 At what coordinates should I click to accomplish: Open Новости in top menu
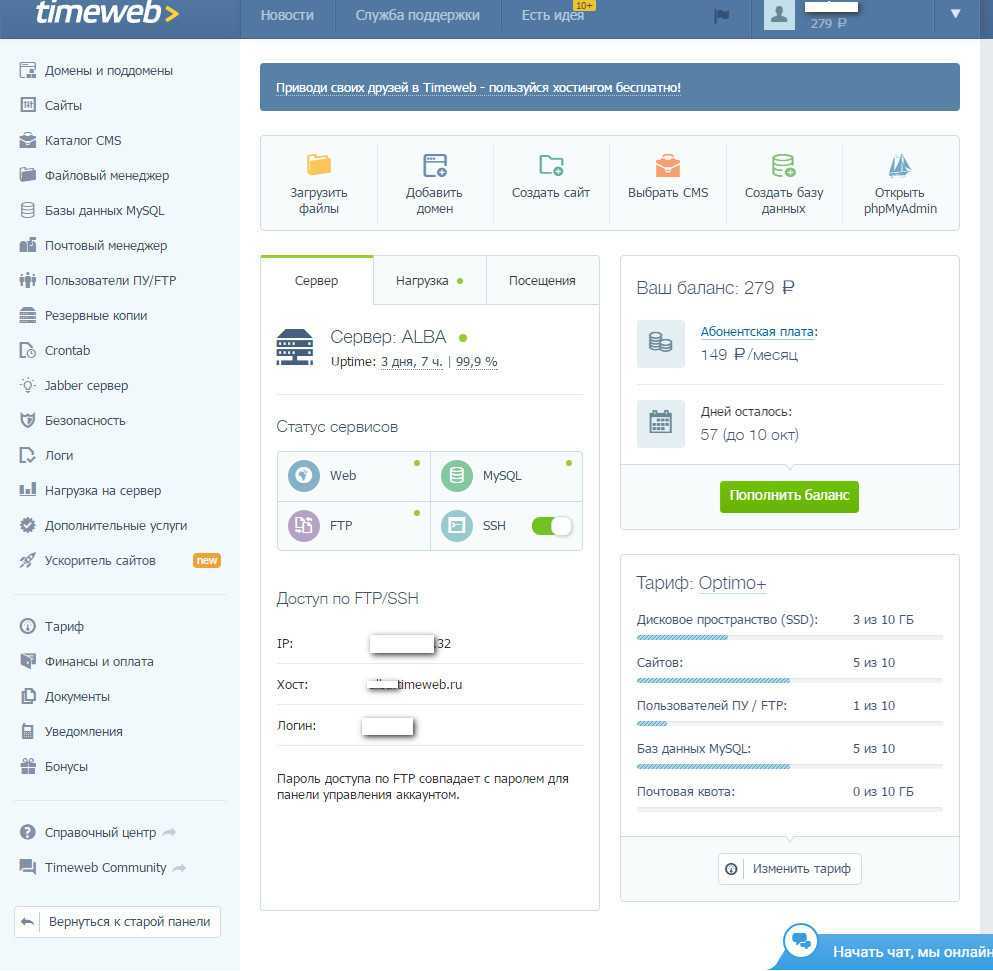(x=287, y=15)
